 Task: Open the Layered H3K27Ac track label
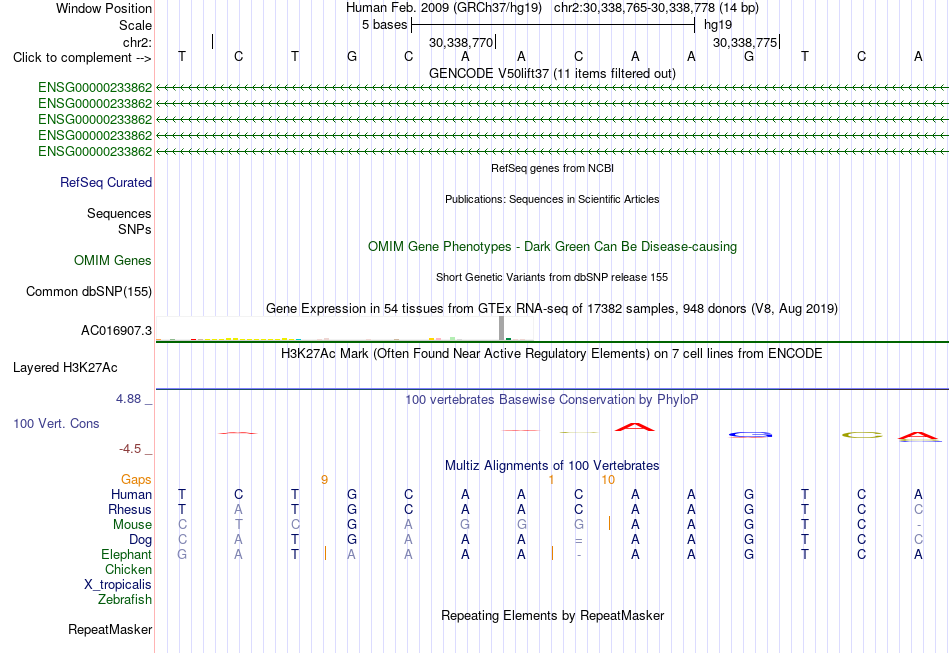[65, 368]
